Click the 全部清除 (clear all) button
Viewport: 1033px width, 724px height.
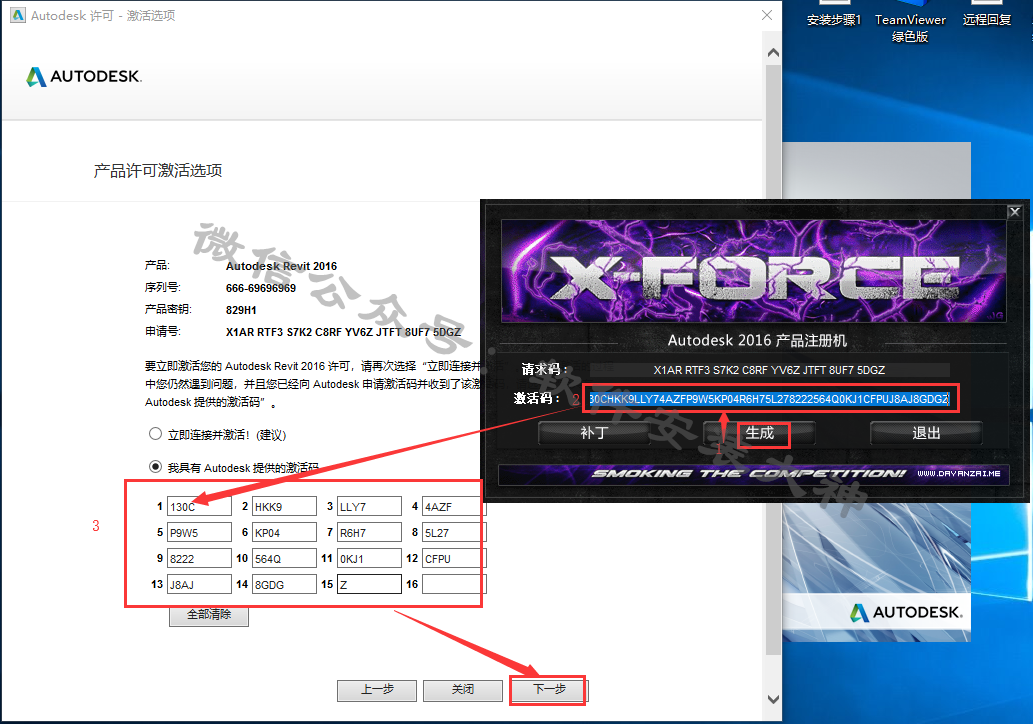point(209,615)
